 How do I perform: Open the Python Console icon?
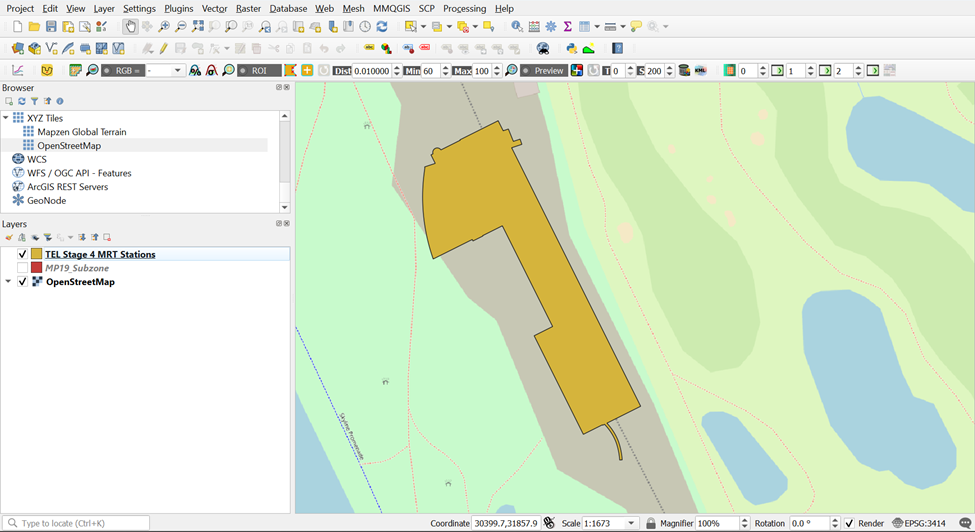point(572,48)
